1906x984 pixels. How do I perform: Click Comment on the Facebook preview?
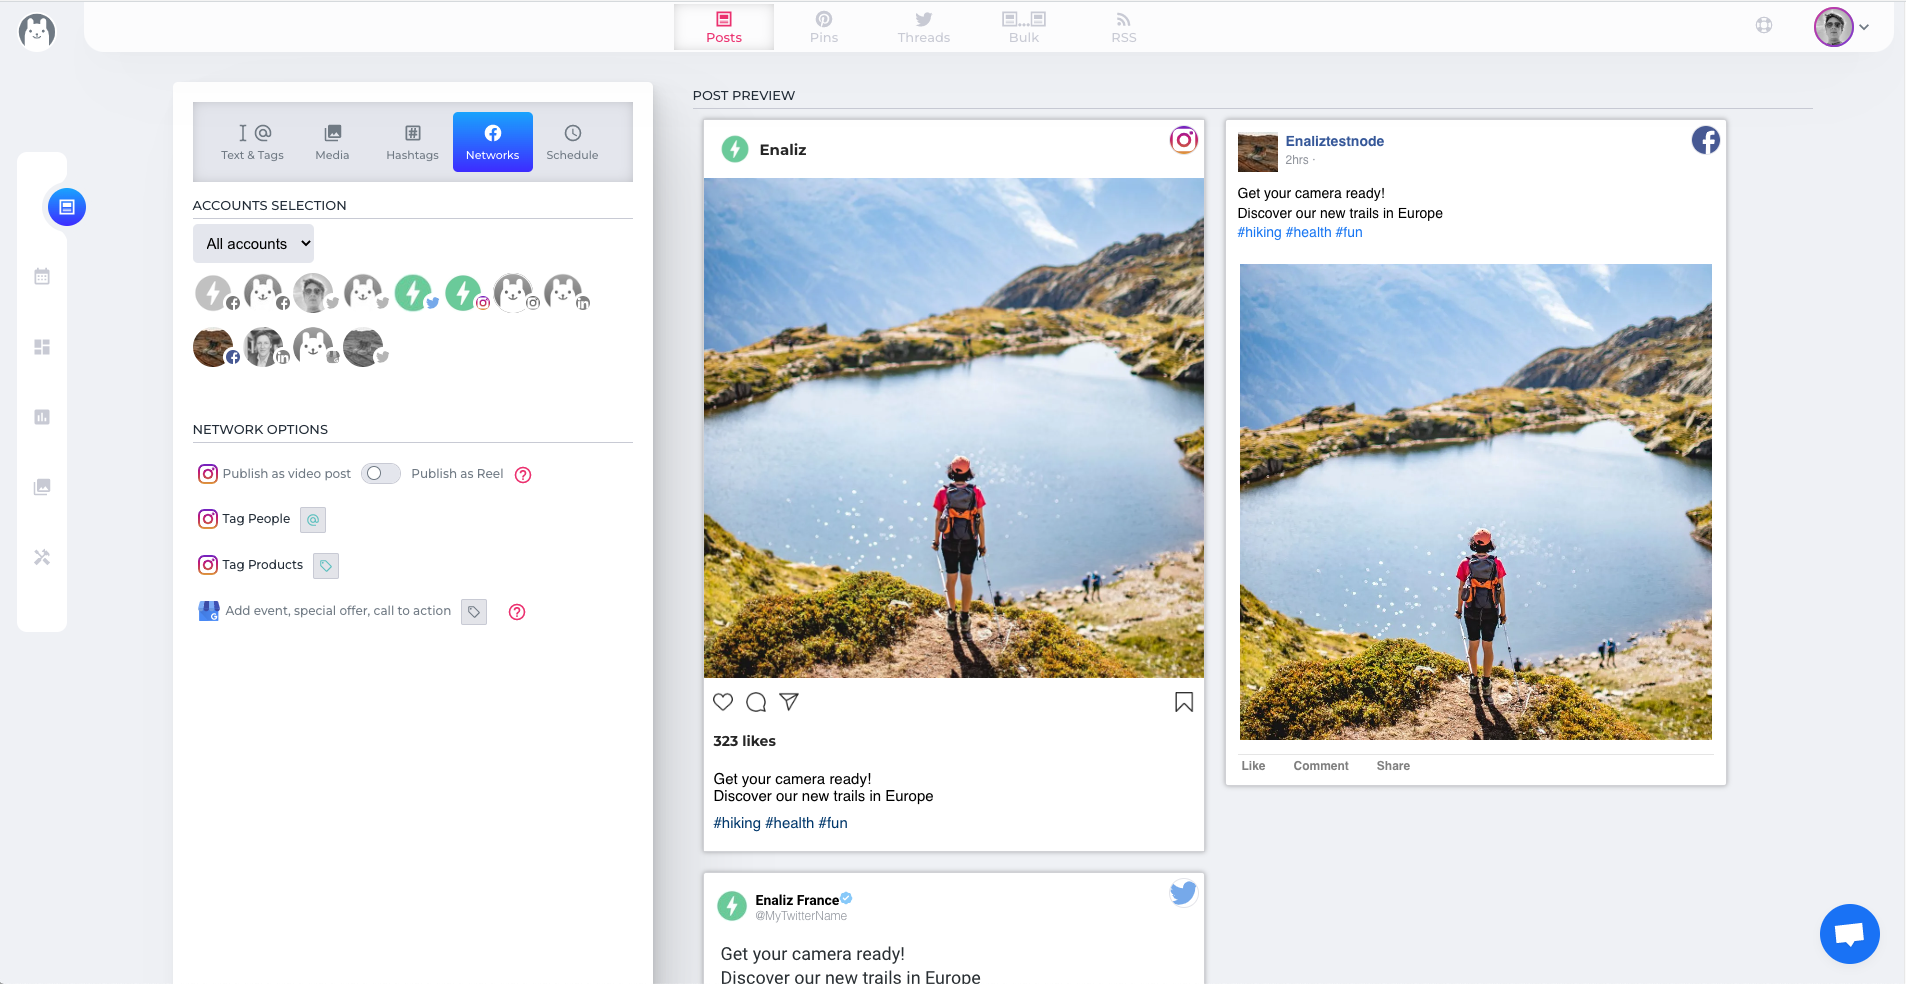click(1320, 766)
